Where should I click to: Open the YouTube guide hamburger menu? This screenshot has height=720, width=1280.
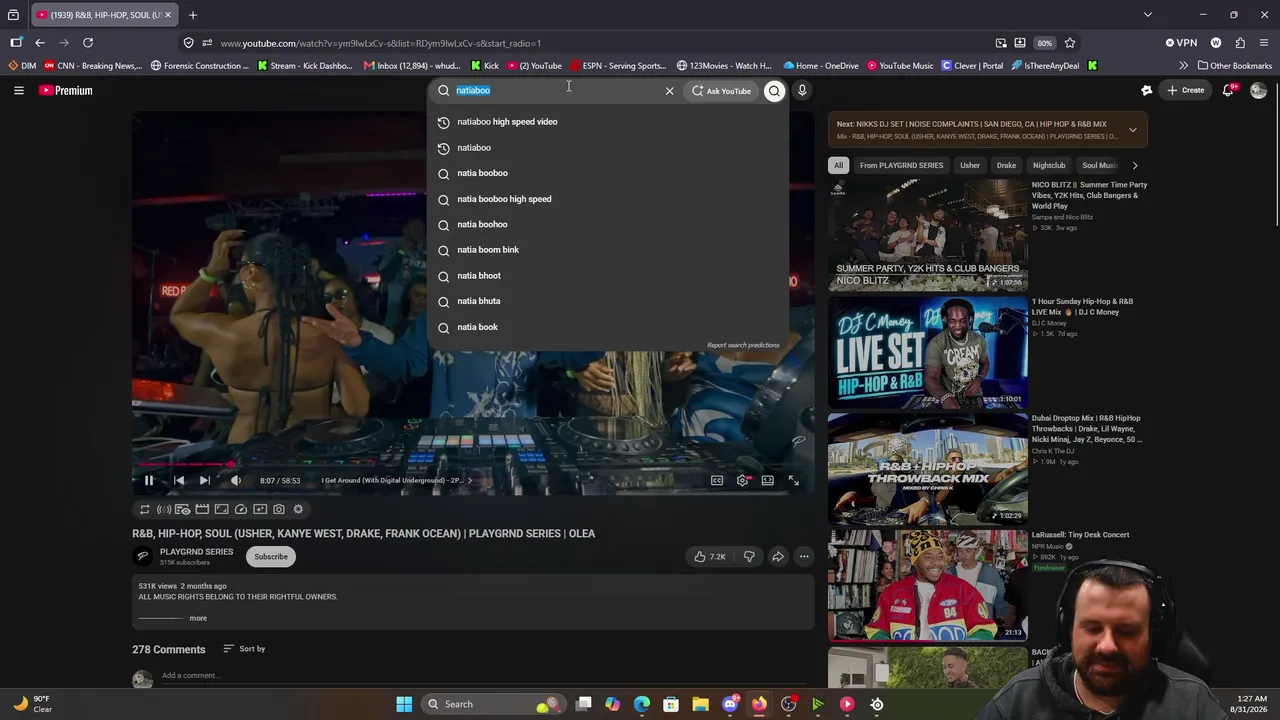pos(18,90)
